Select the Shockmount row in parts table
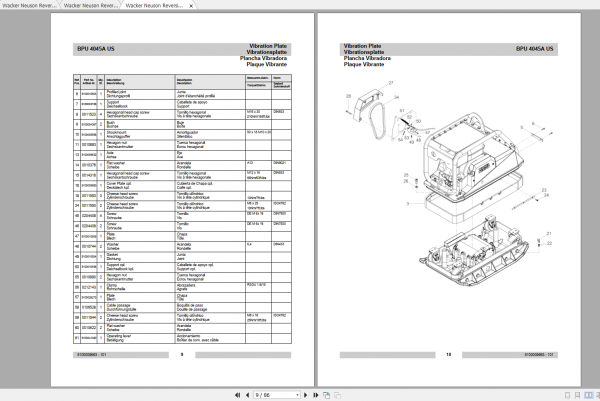Viewport: 600px width, 401px height. [x=182, y=135]
